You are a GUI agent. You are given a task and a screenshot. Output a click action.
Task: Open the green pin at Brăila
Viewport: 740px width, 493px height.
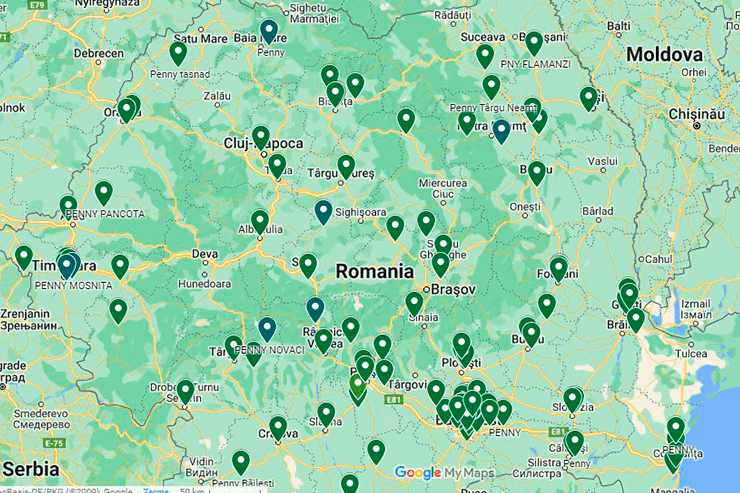click(635, 320)
